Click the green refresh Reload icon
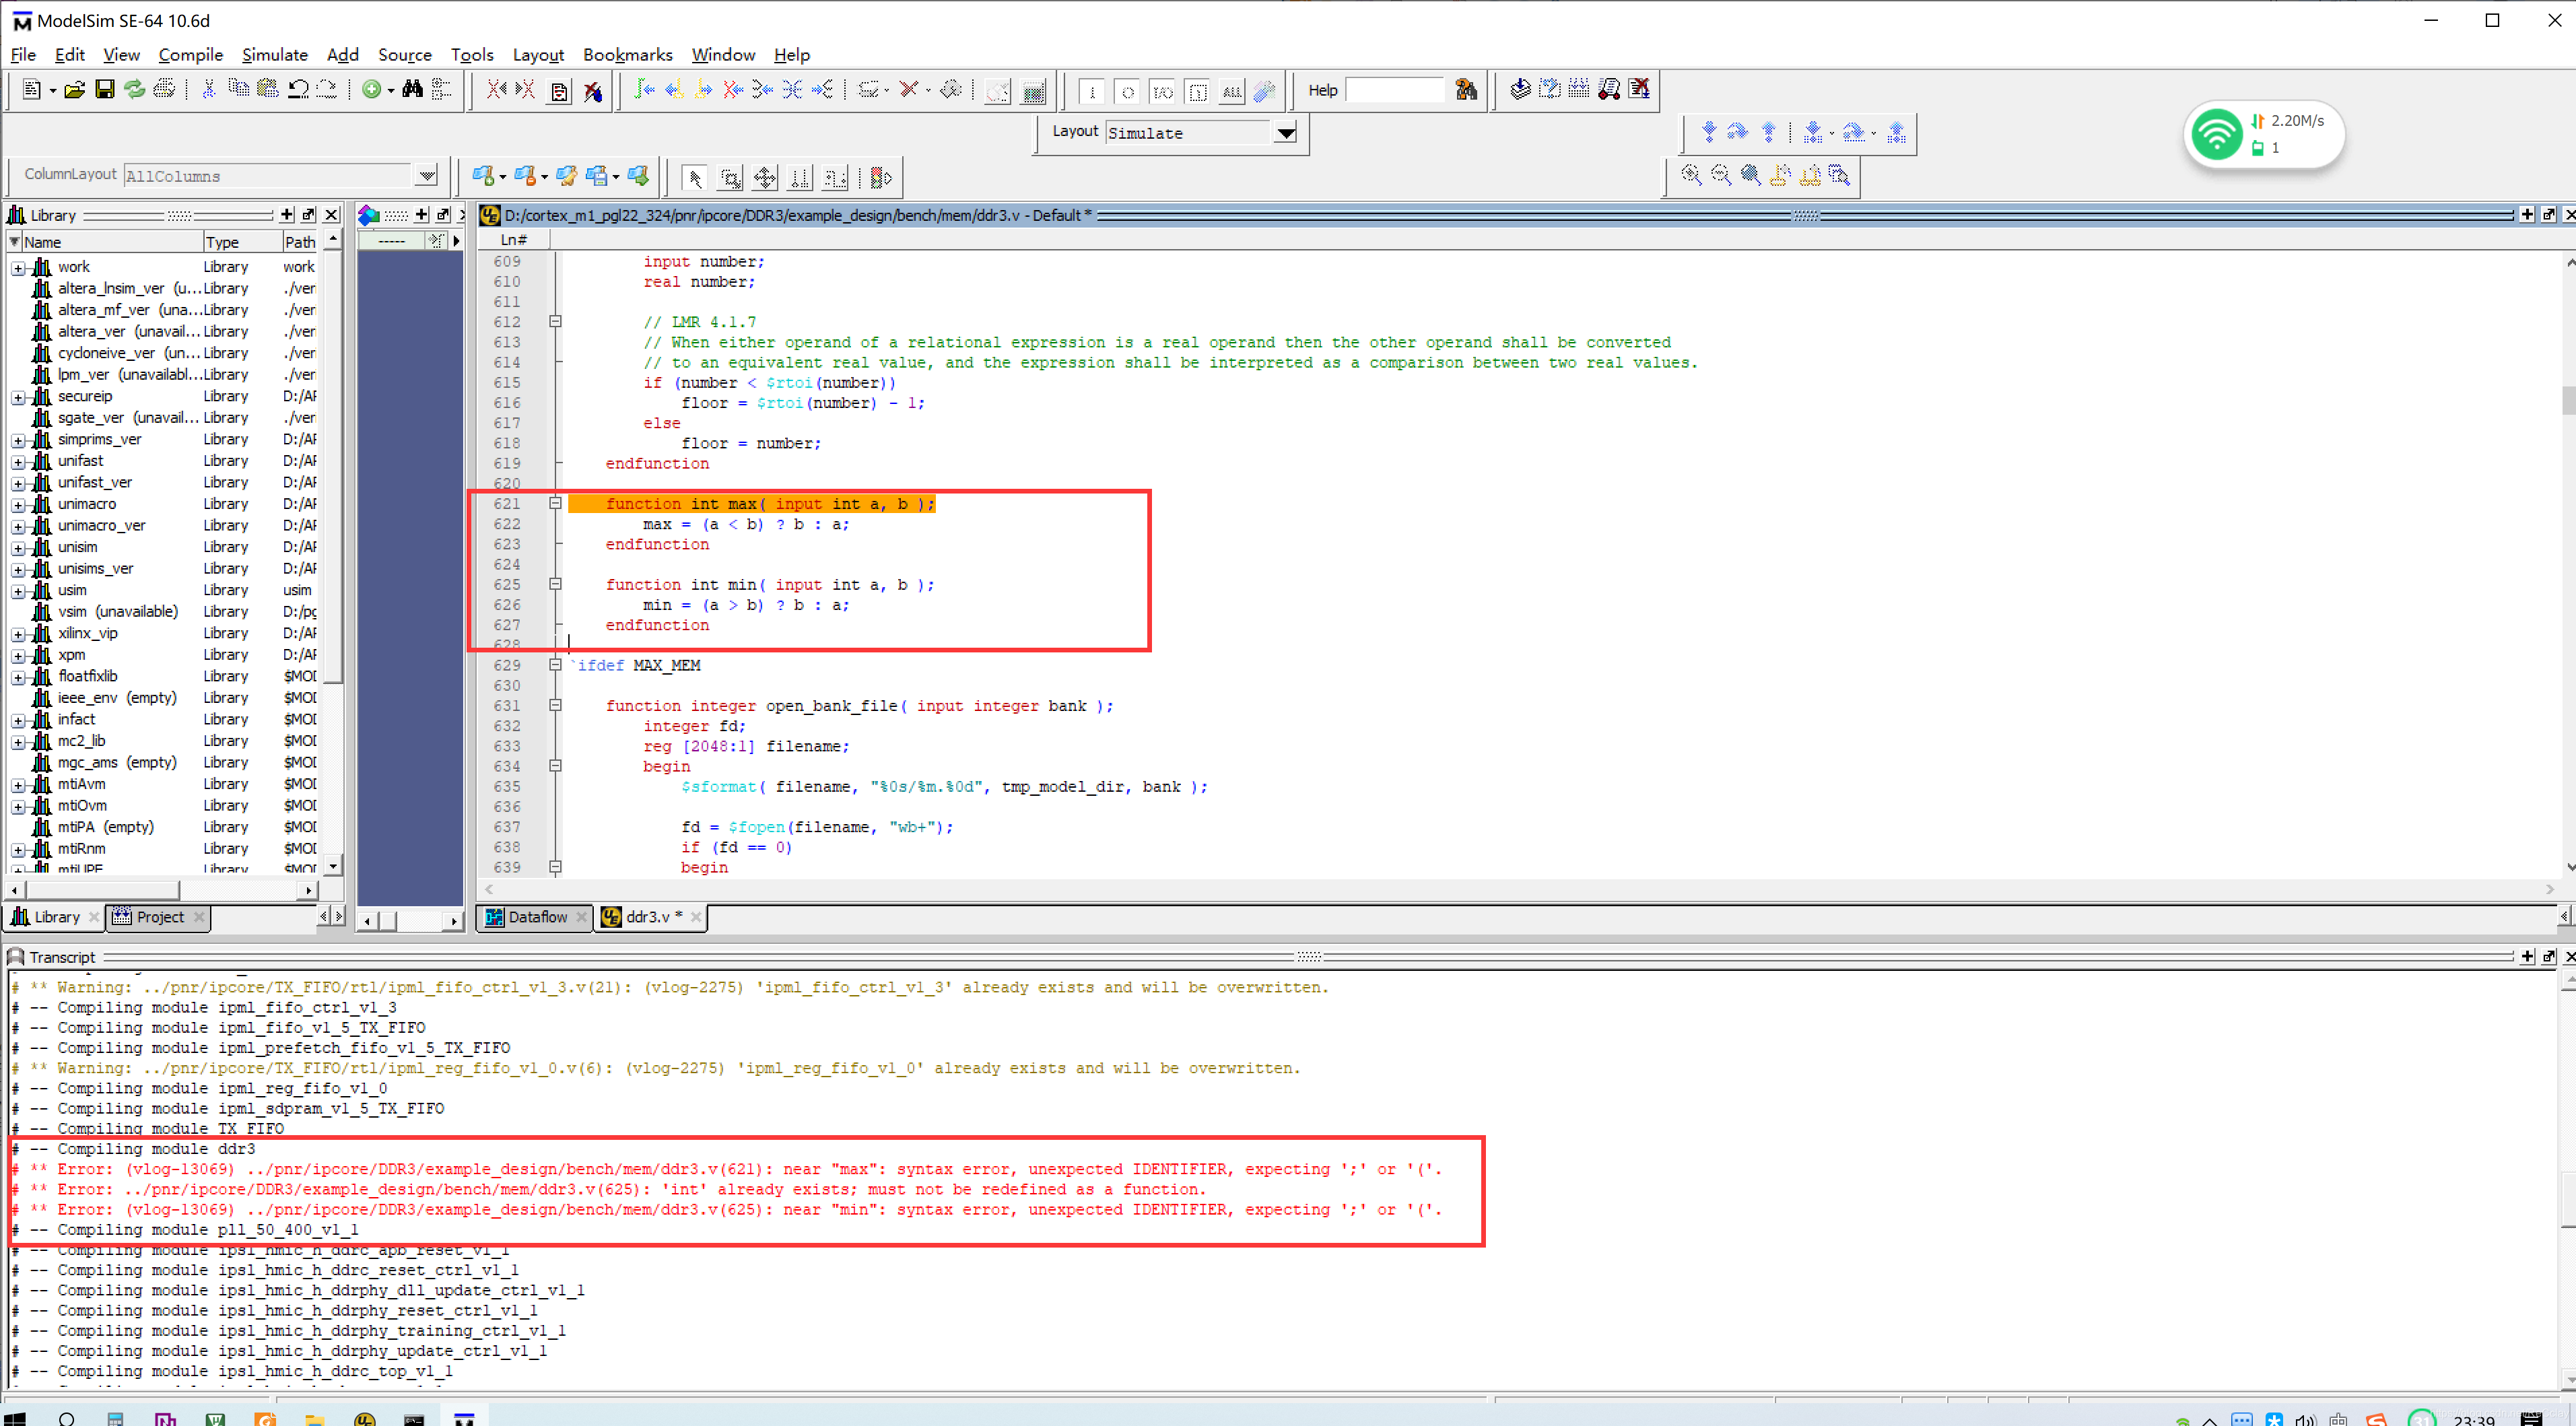Viewport: 2576px width, 1426px height. tap(134, 90)
